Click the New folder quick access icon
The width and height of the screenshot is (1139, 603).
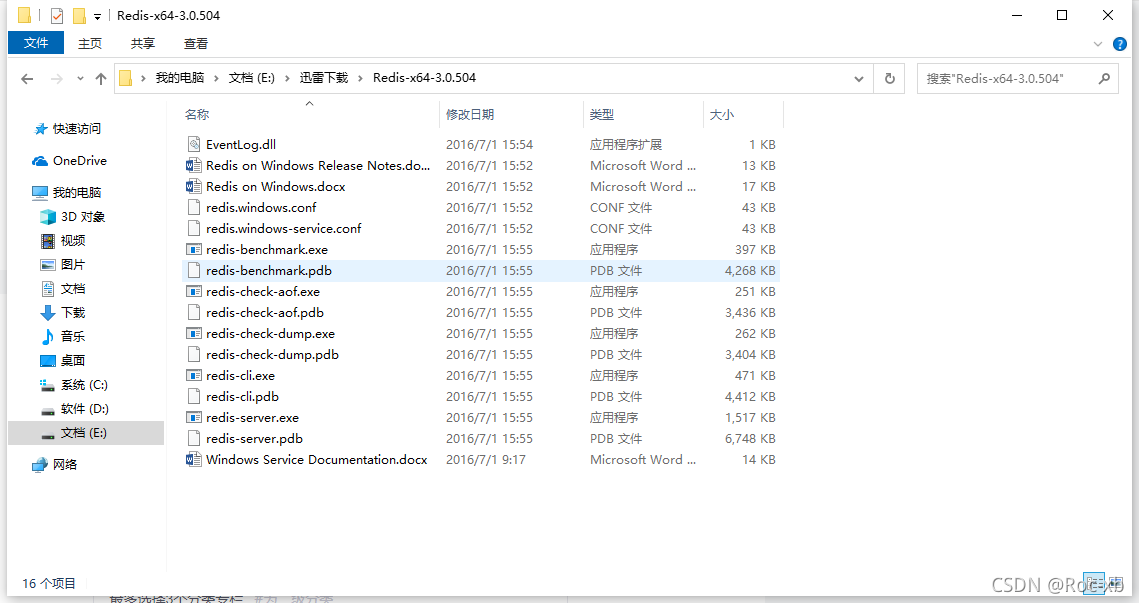pyautogui.click(x=79, y=15)
